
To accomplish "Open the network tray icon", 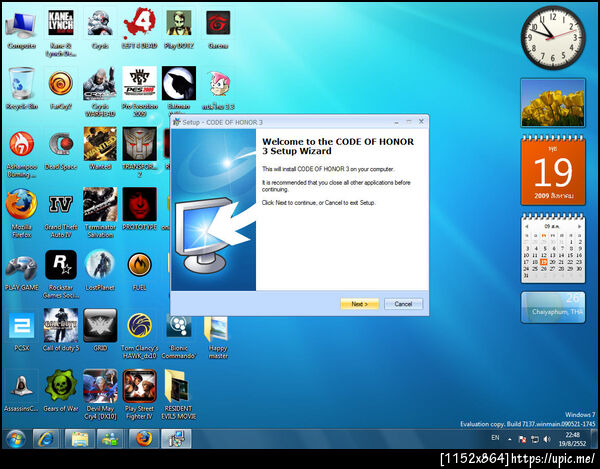I will pyautogui.click(x=535, y=439).
